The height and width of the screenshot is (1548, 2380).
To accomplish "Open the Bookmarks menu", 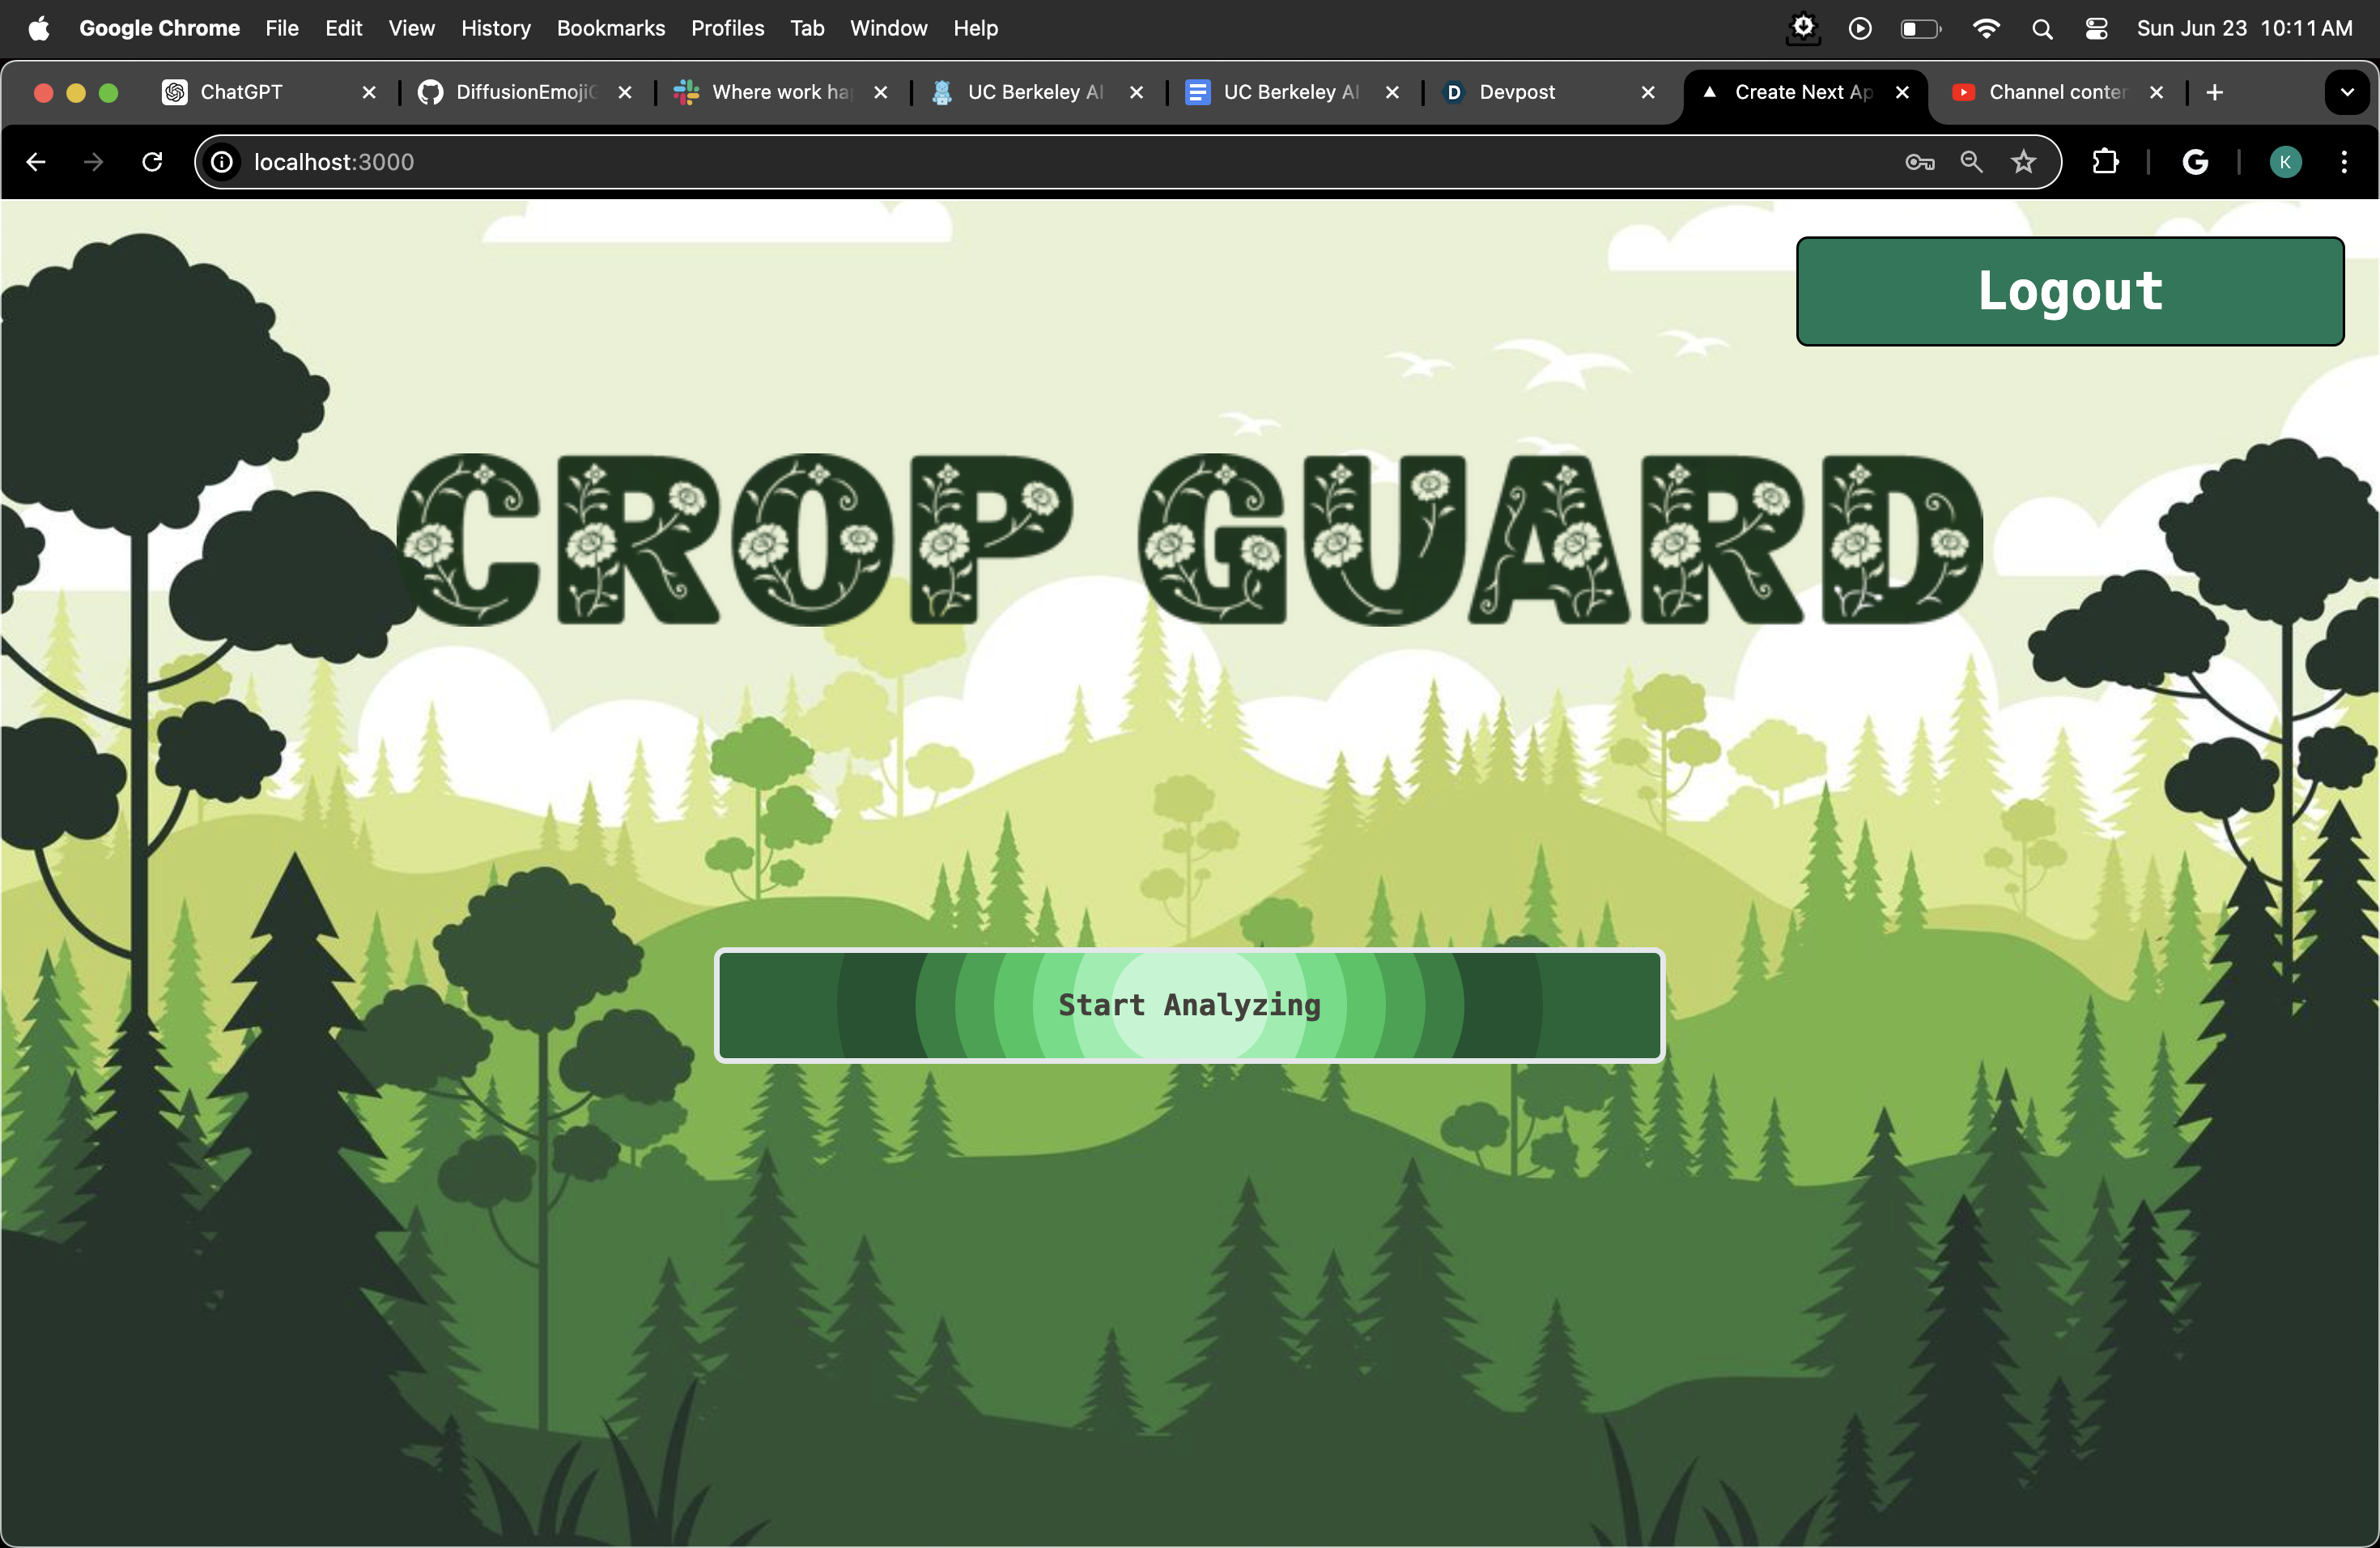I will pyautogui.click(x=610, y=29).
